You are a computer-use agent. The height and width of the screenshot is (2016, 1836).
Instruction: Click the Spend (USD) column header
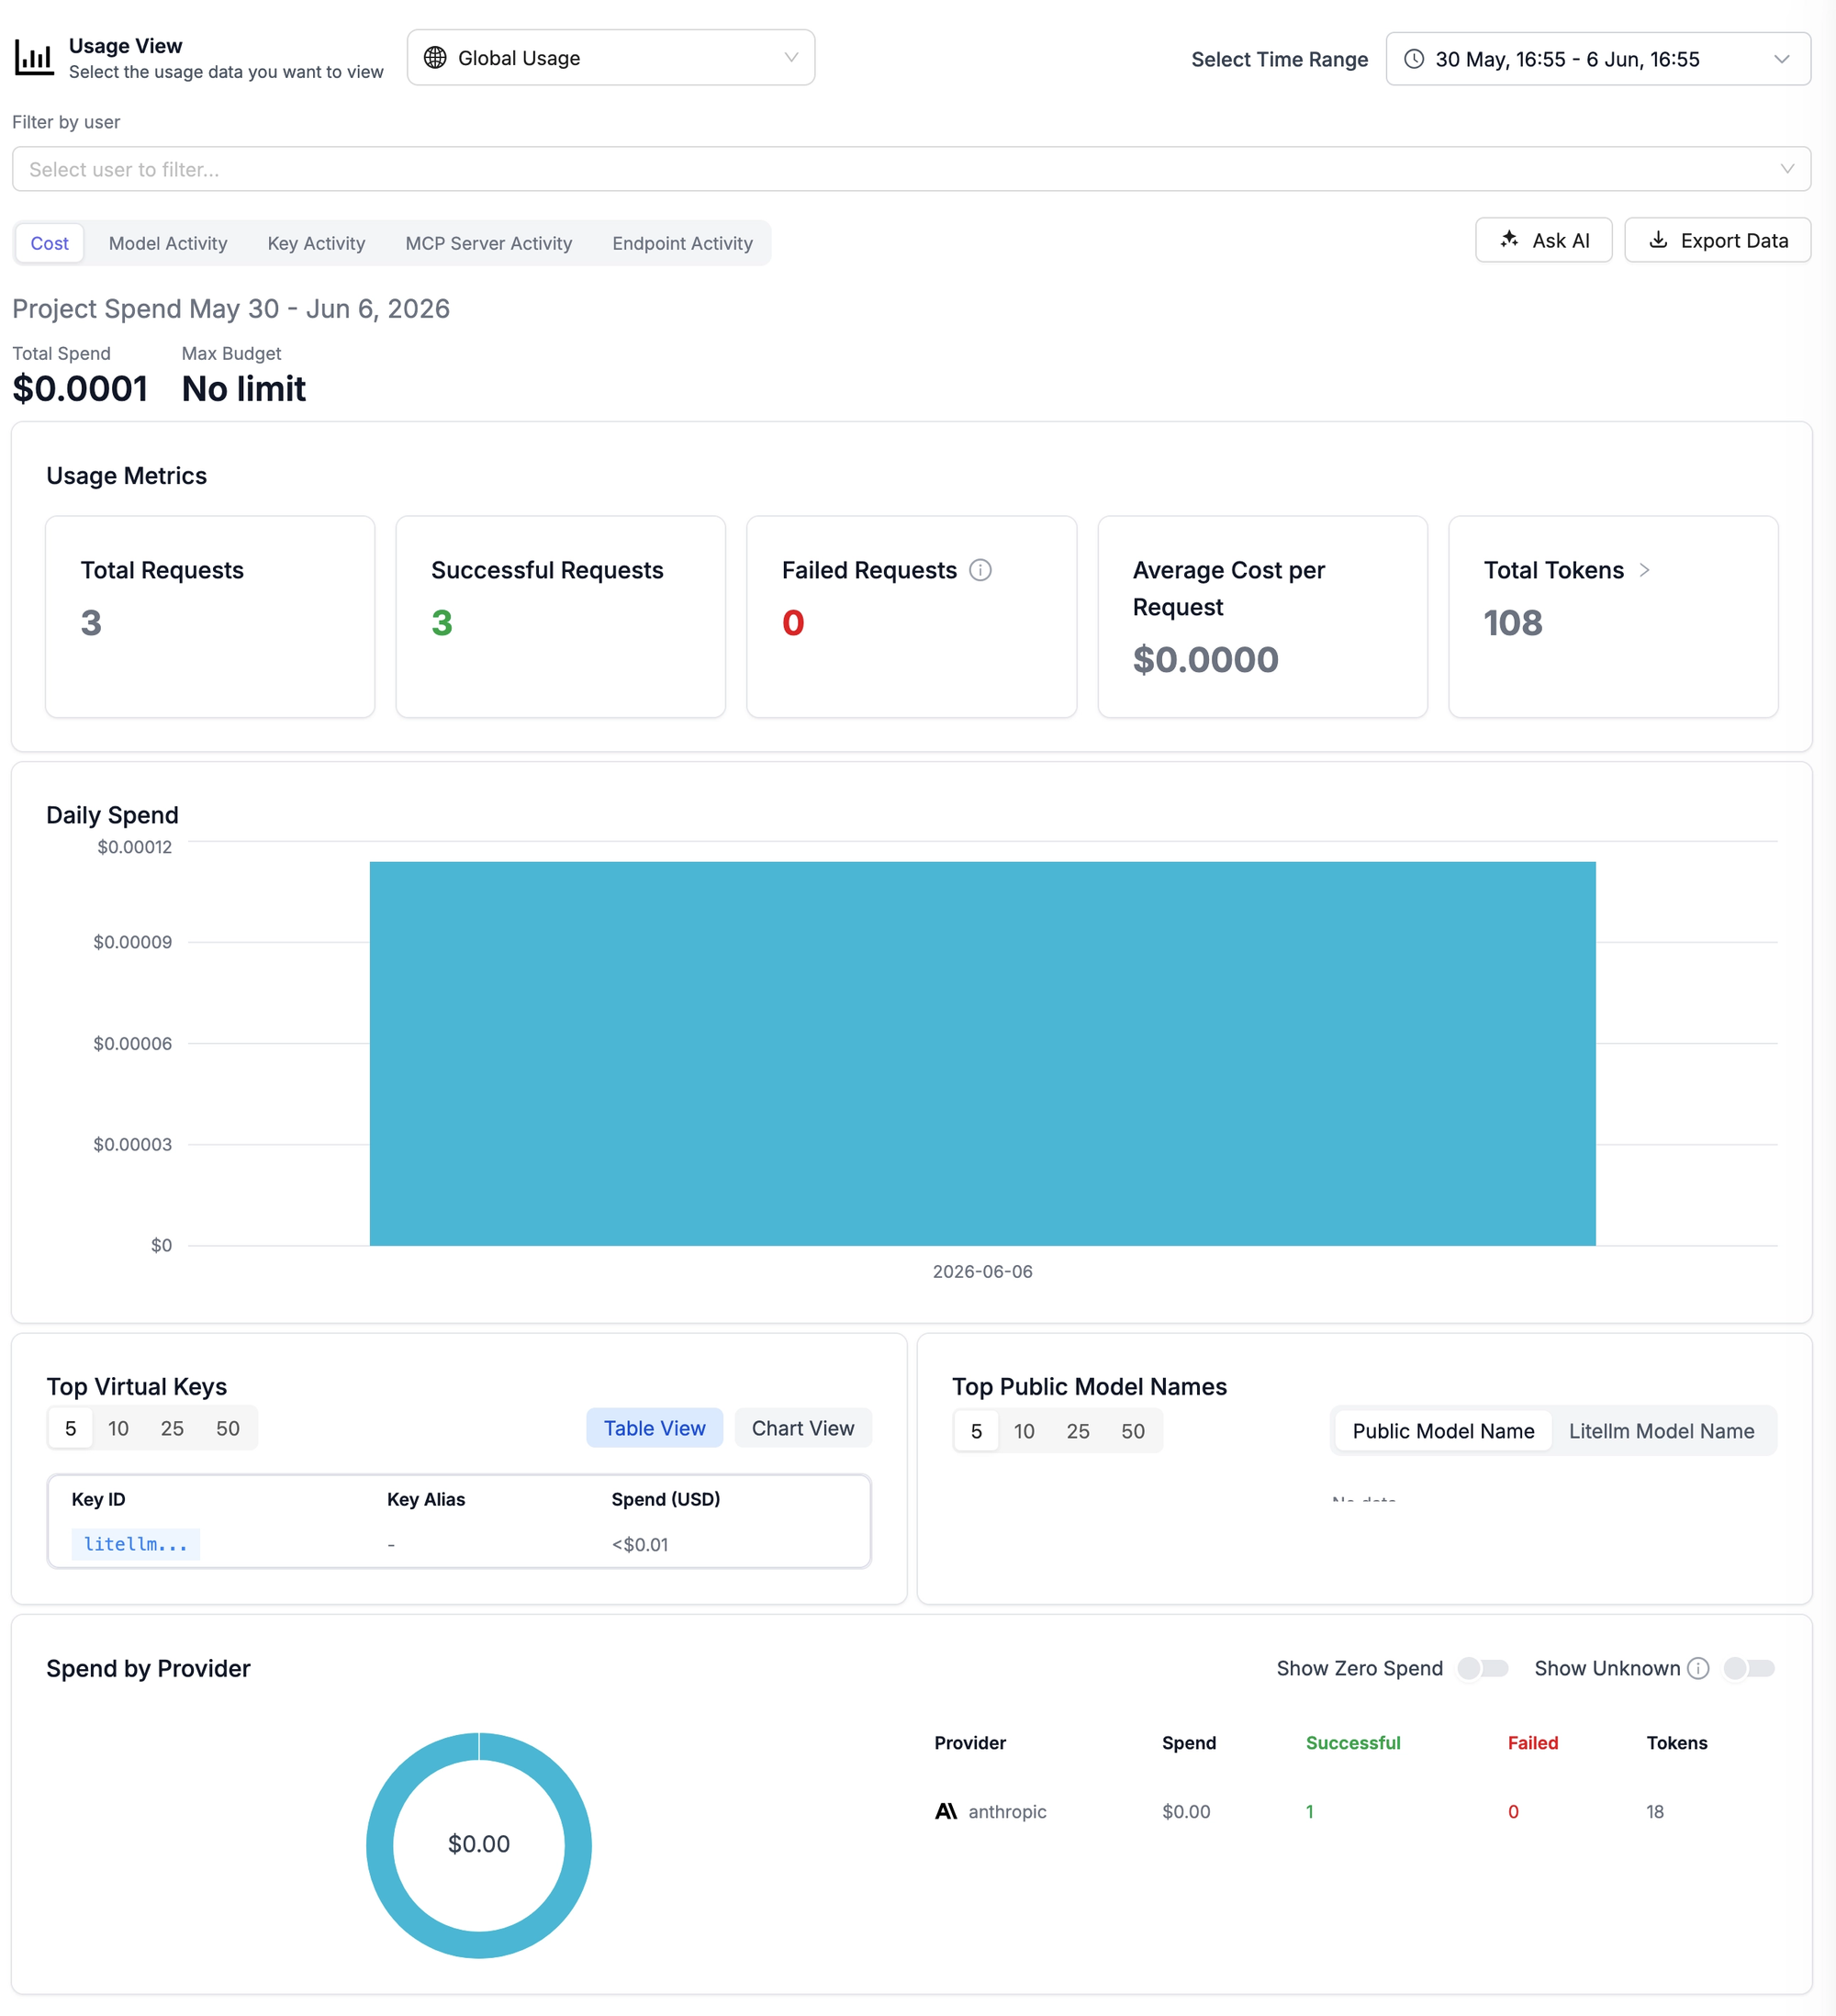coord(666,1499)
